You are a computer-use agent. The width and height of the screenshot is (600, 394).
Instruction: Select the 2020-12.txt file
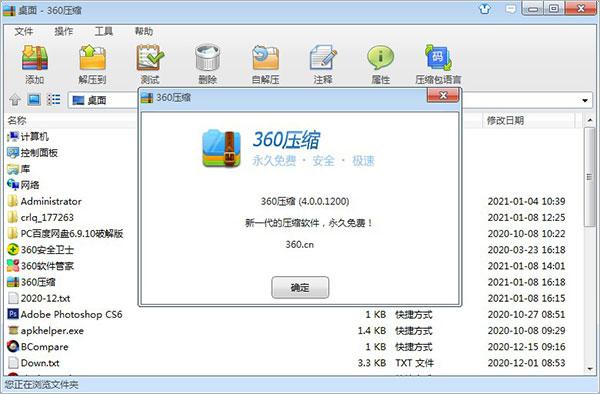pos(39,298)
